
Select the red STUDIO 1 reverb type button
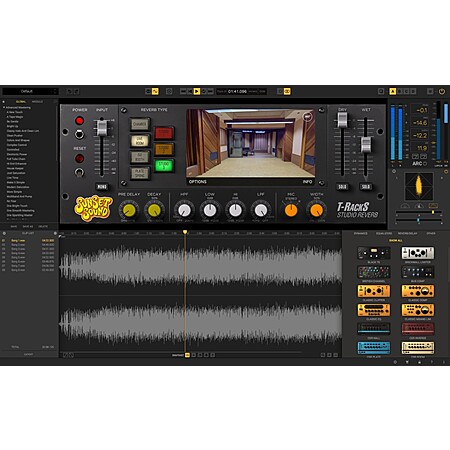click(x=164, y=133)
